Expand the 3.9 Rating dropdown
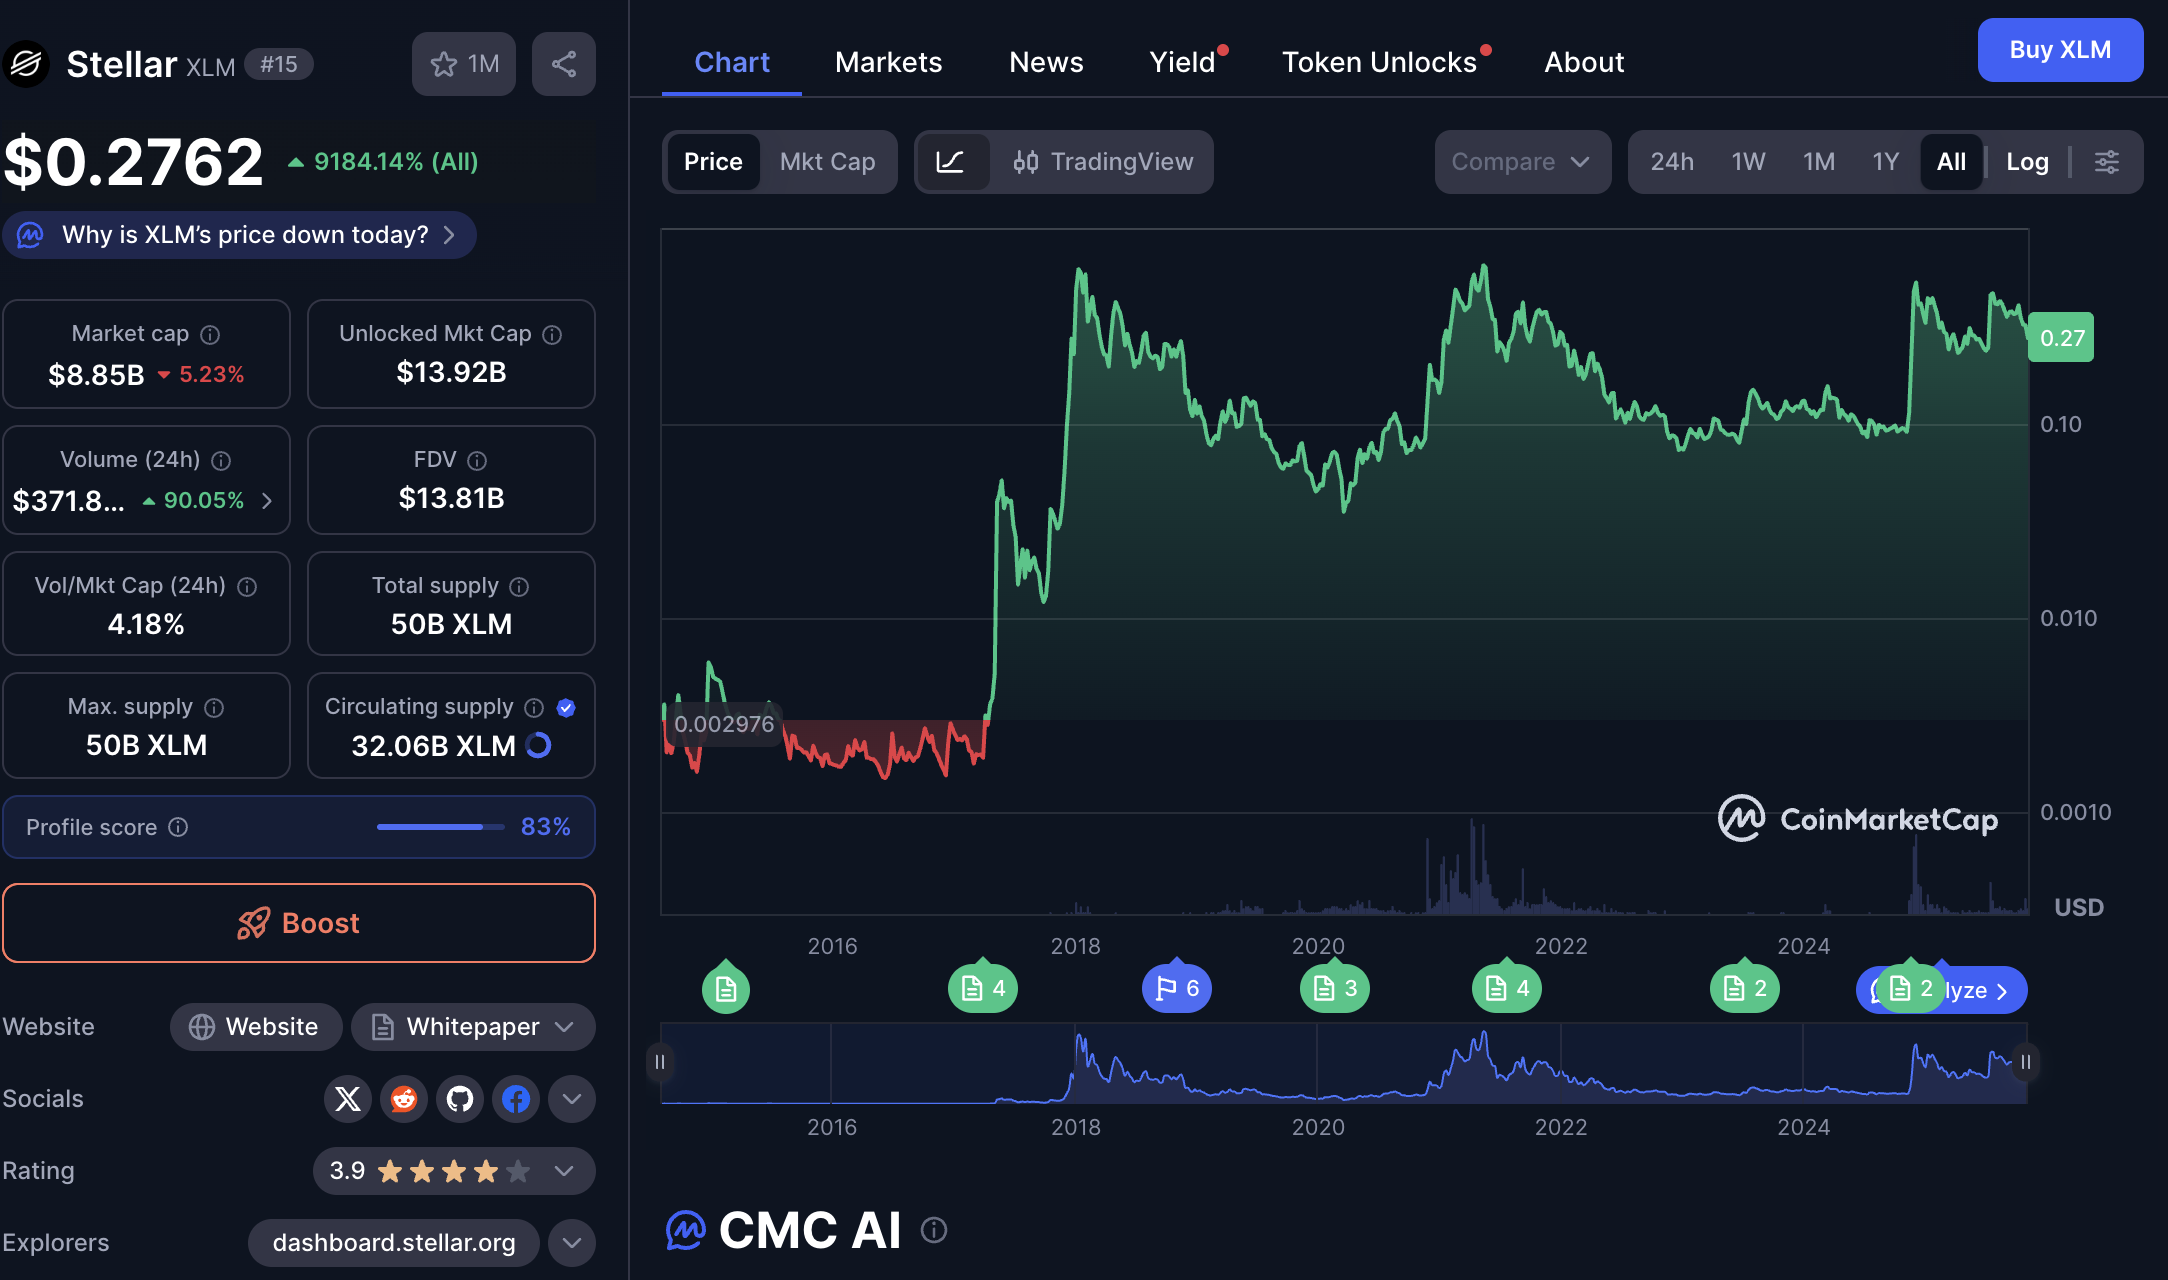2168x1280 pixels. point(564,1171)
